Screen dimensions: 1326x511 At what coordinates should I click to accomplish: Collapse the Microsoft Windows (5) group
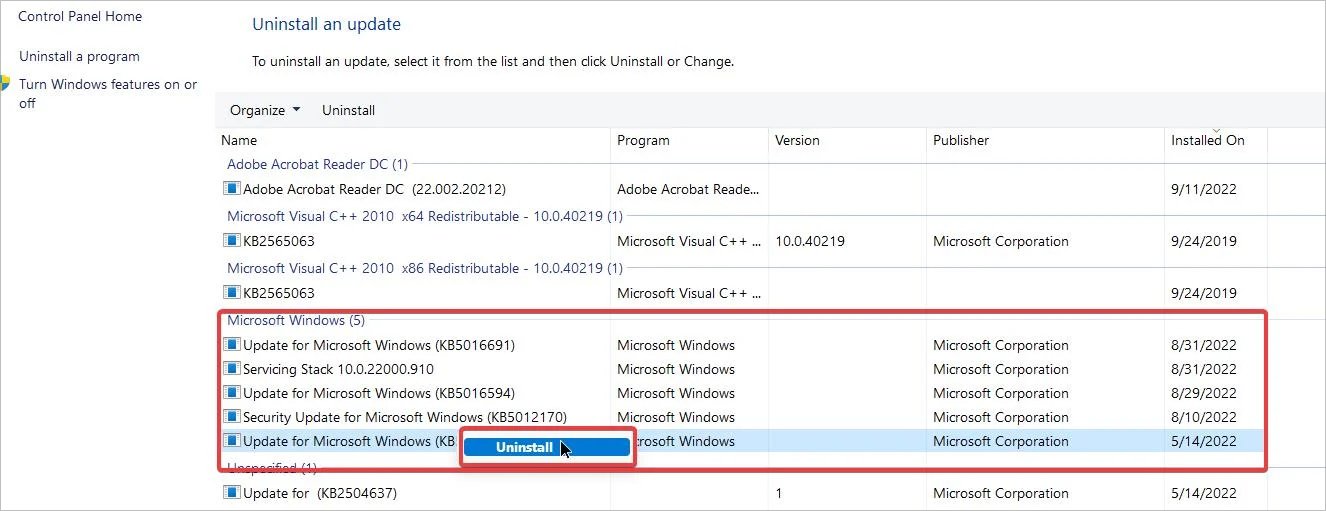[296, 320]
